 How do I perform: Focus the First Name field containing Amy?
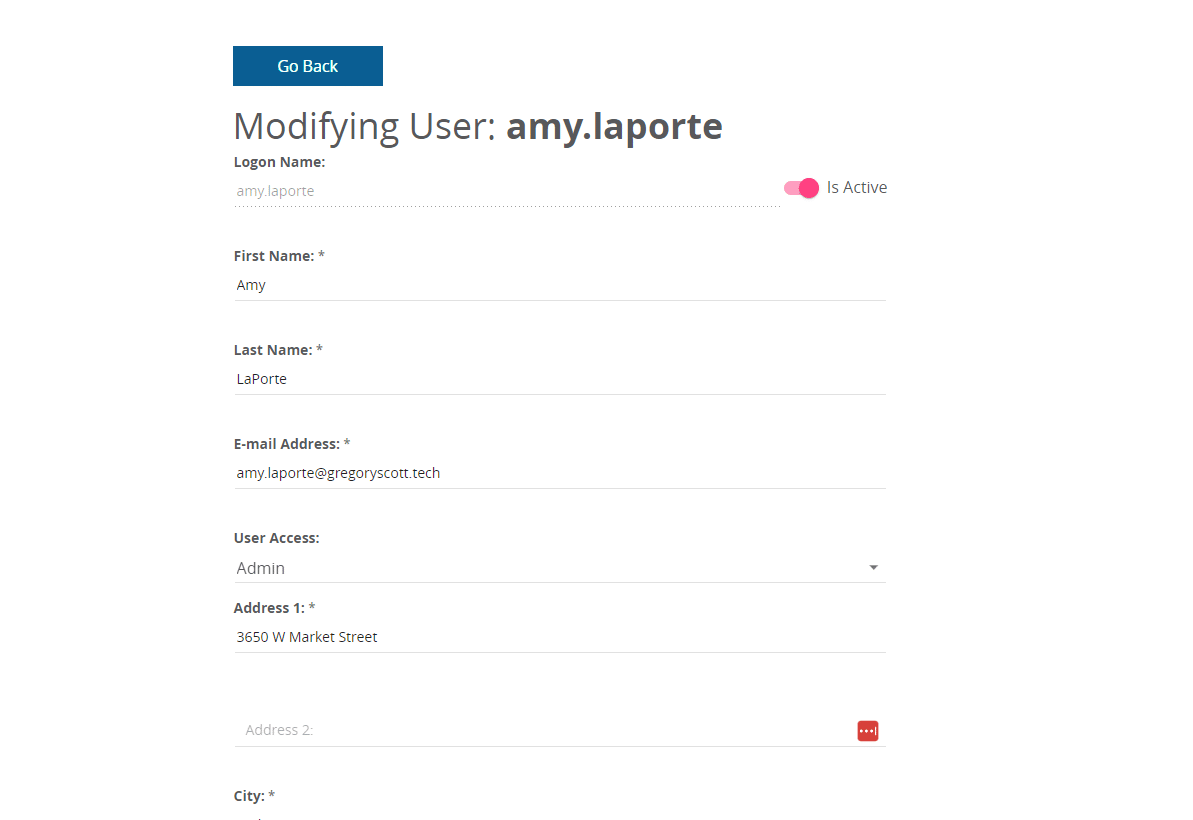click(x=559, y=285)
